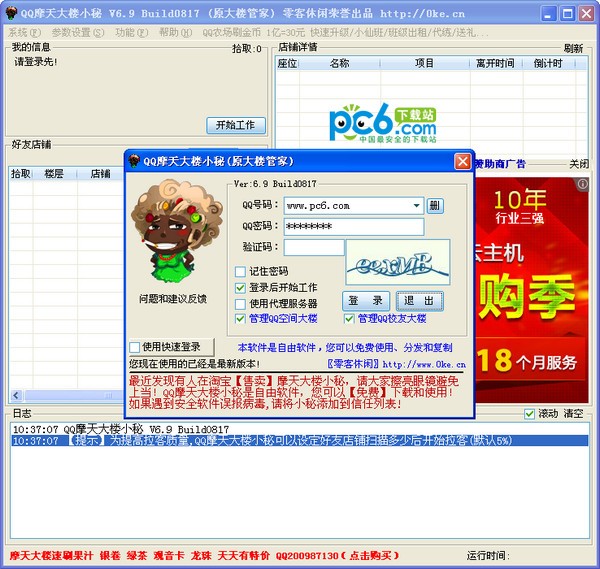Minimize the main window
Viewport: 600px width, 569px height.
pos(548,14)
